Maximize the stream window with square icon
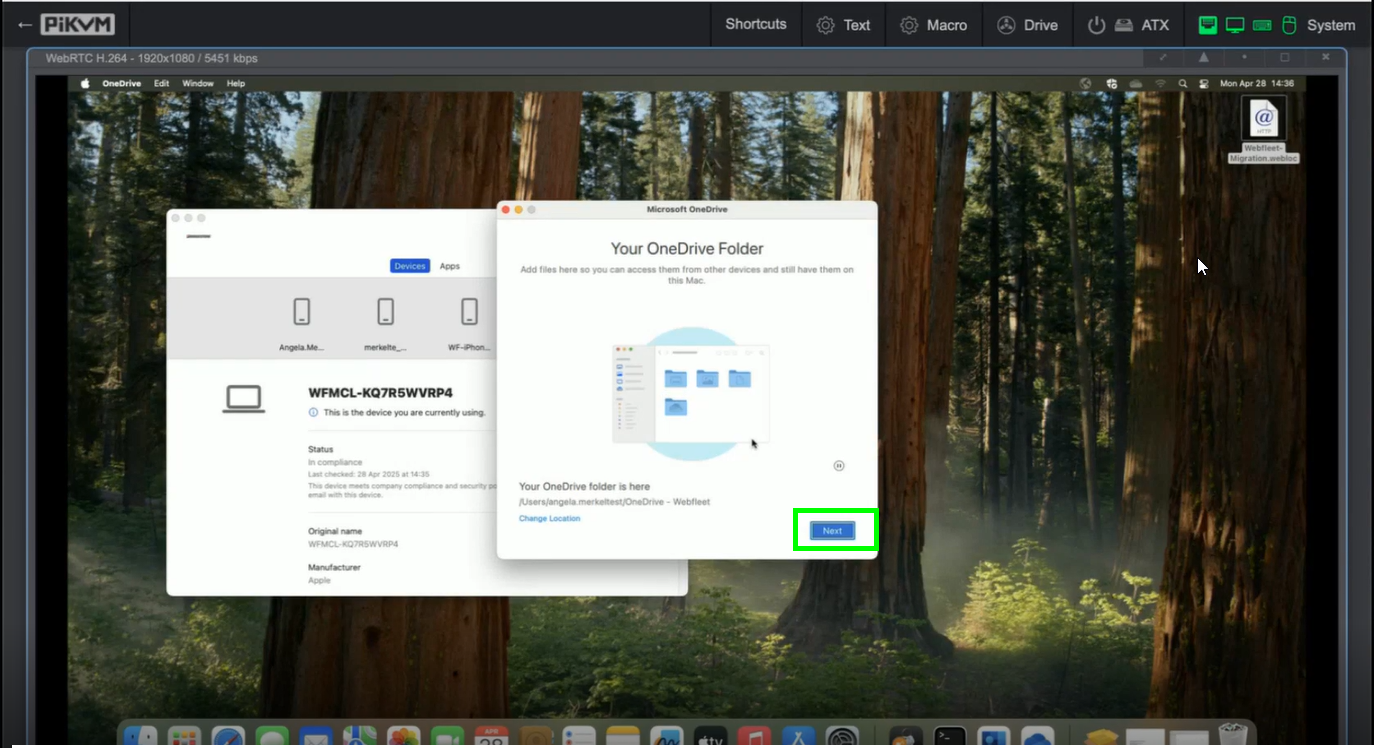1374x748 pixels. (x=1285, y=57)
